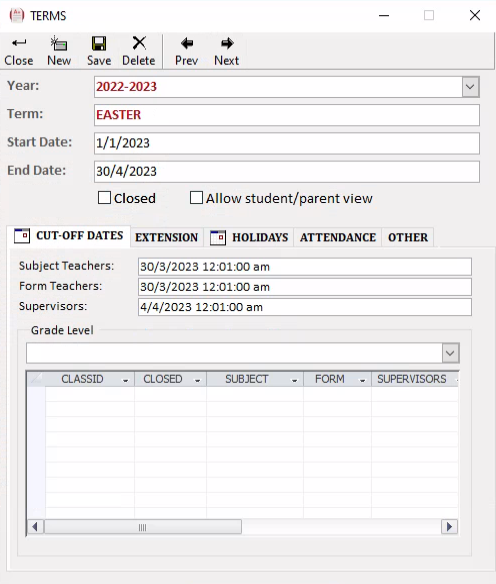Viewport: 496px width, 584px height.
Task: Tick the Closed checkbox
Action: coord(104,198)
